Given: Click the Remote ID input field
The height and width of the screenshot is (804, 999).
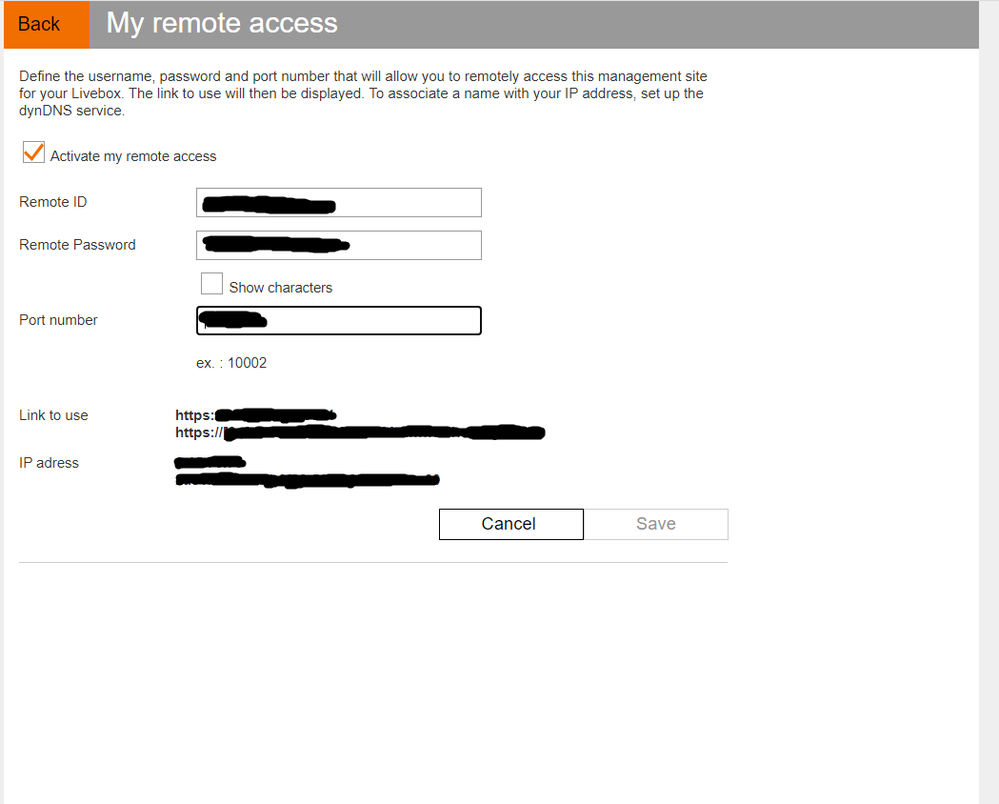Looking at the screenshot, I should click(338, 202).
